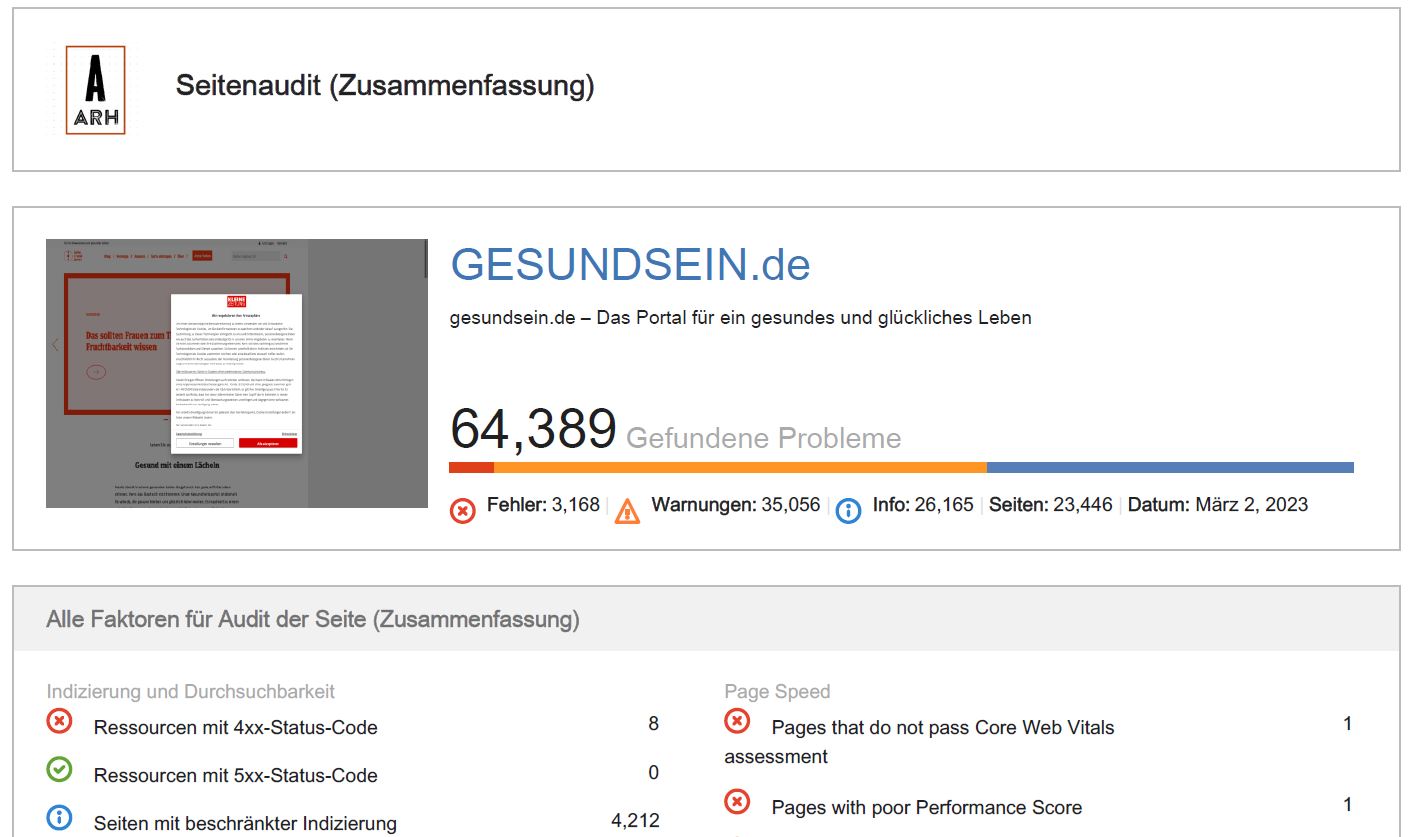This screenshot has height=837, width=1414.
Task: Click the info icon for Seiten mit beschränkter Indizierung
Action: tap(60, 817)
